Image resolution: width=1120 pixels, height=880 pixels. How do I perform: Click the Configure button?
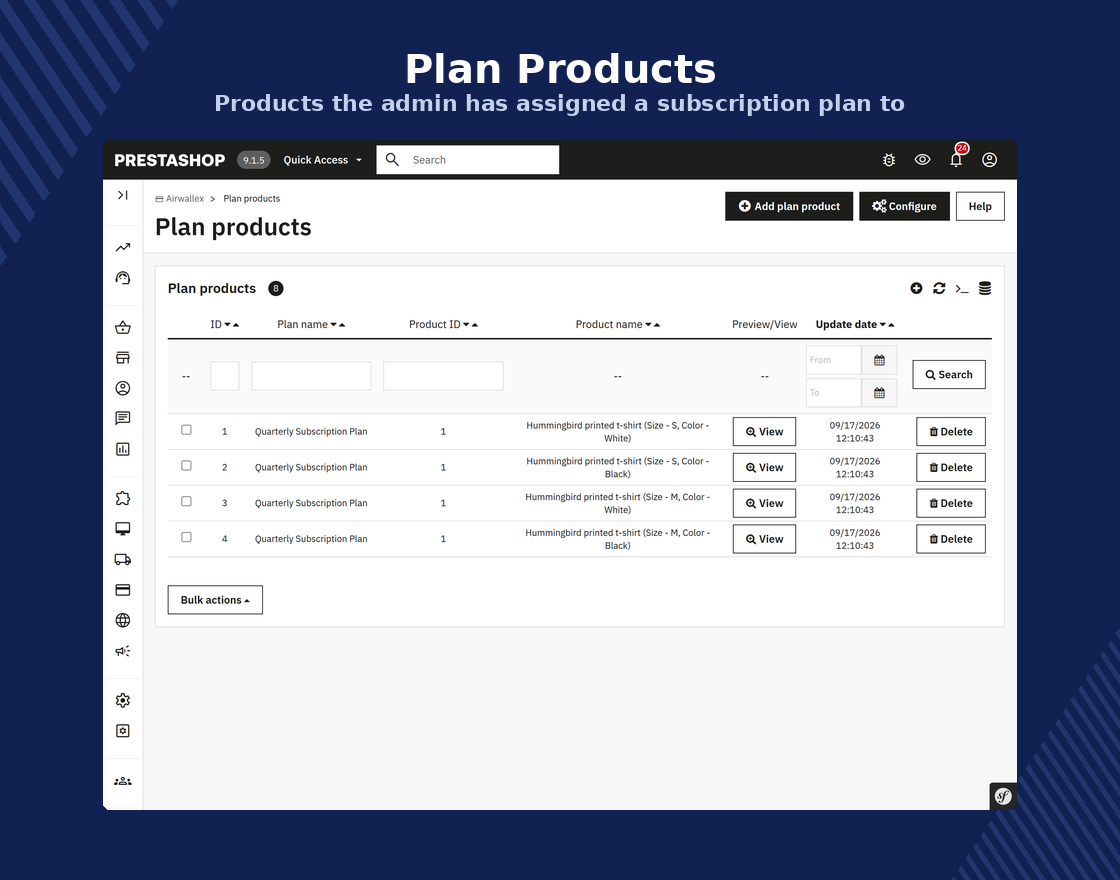click(904, 206)
